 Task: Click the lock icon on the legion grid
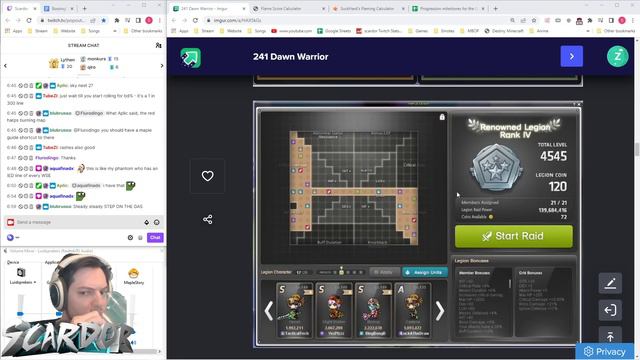[442, 117]
